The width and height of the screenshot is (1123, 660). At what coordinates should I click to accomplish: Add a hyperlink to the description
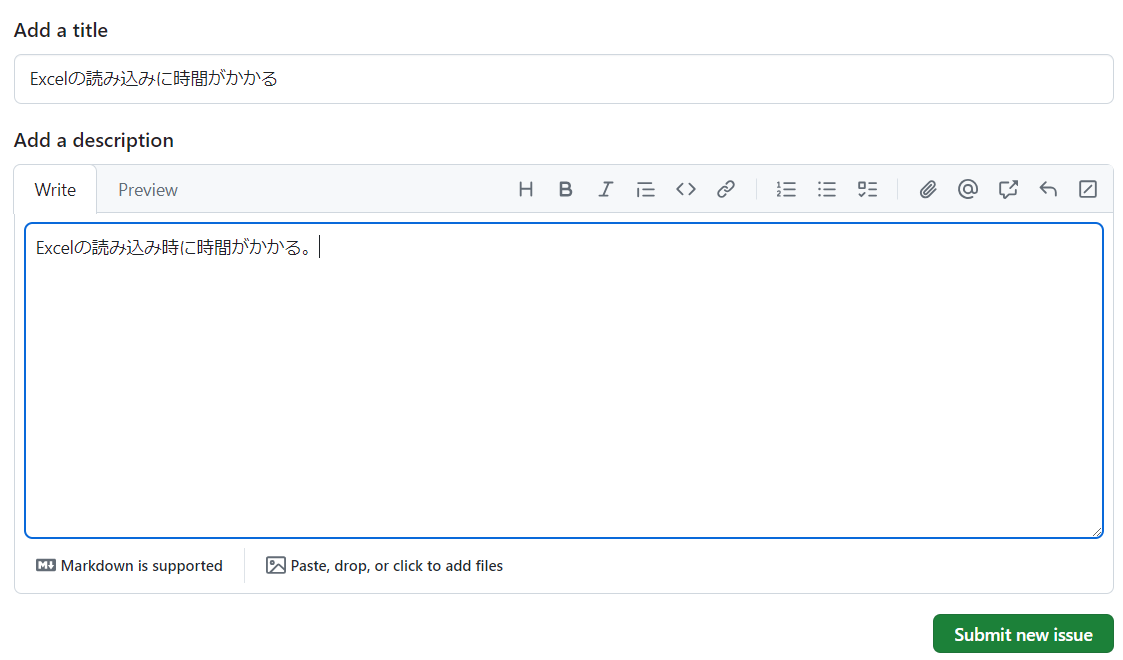click(x=726, y=189)
